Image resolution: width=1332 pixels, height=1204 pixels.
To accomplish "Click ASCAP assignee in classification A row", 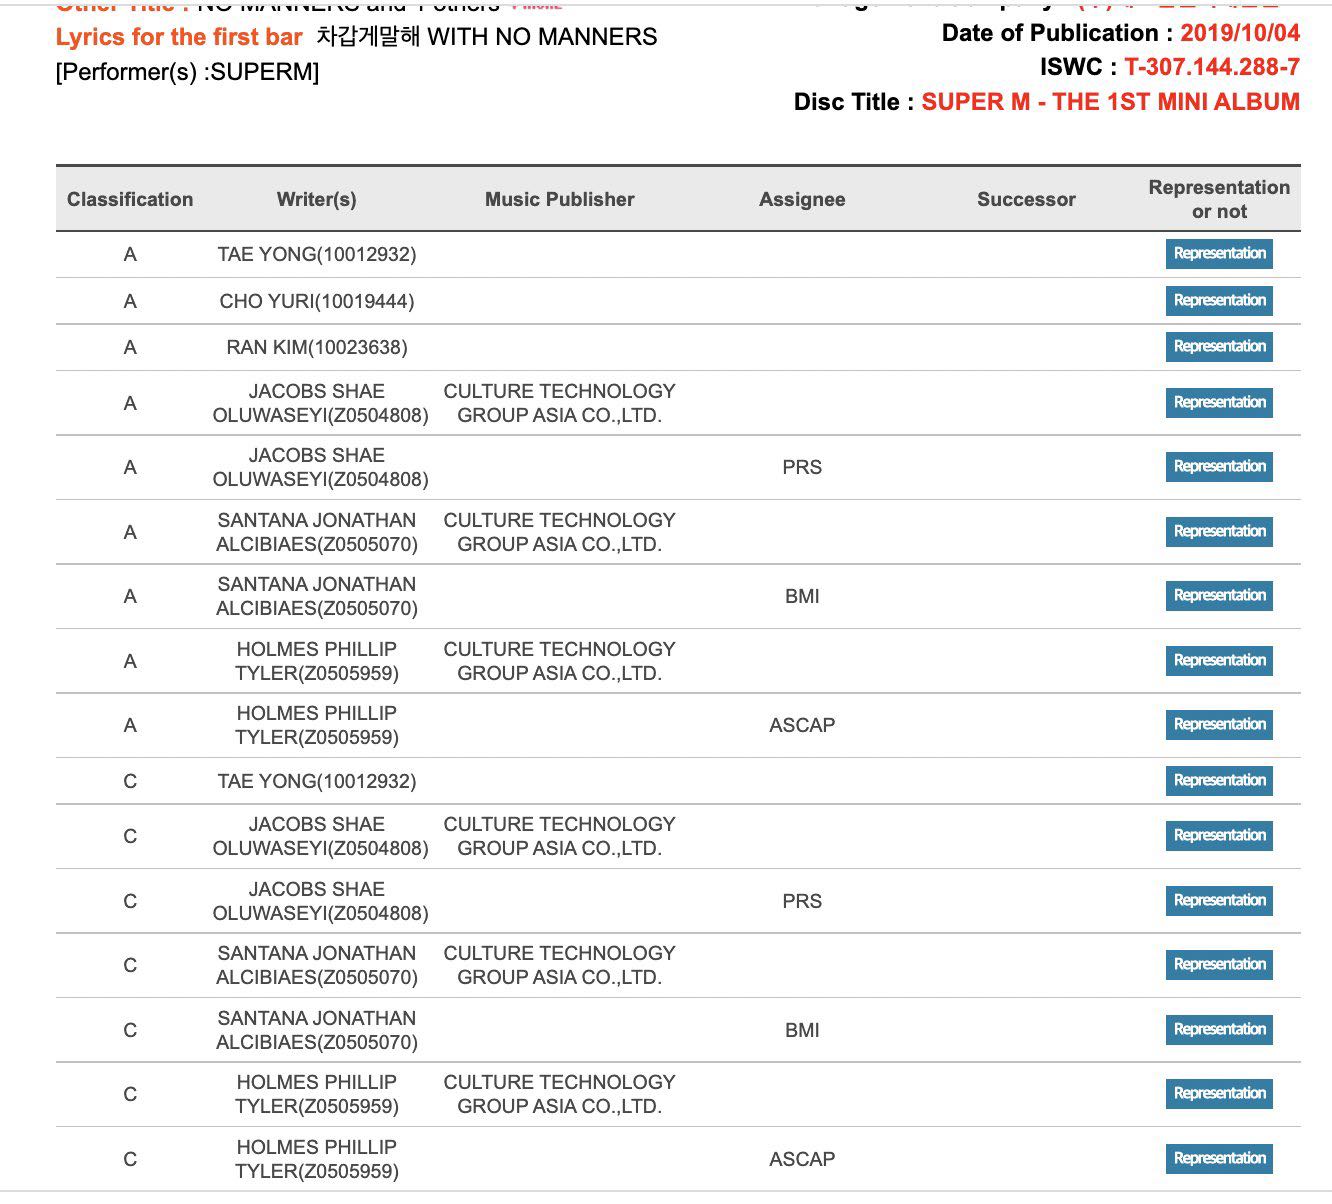I will pyautogui.click(x=802, y=725).
